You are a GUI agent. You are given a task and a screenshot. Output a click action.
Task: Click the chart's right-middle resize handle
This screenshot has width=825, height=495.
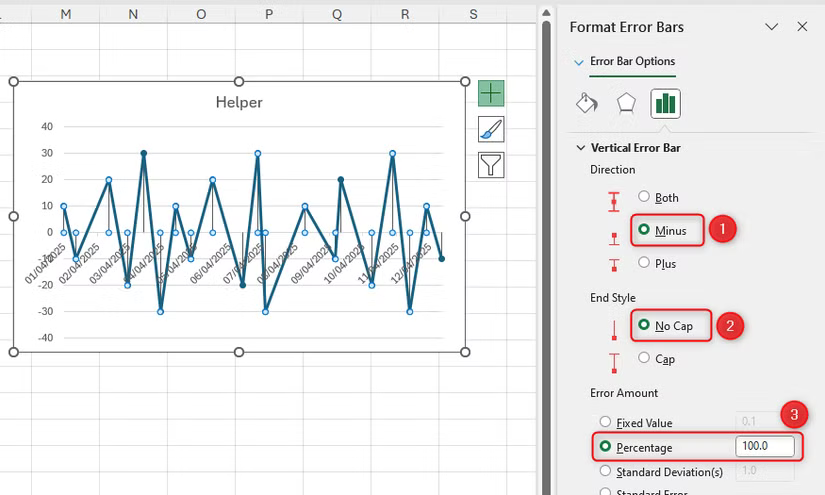click(465, 216)
